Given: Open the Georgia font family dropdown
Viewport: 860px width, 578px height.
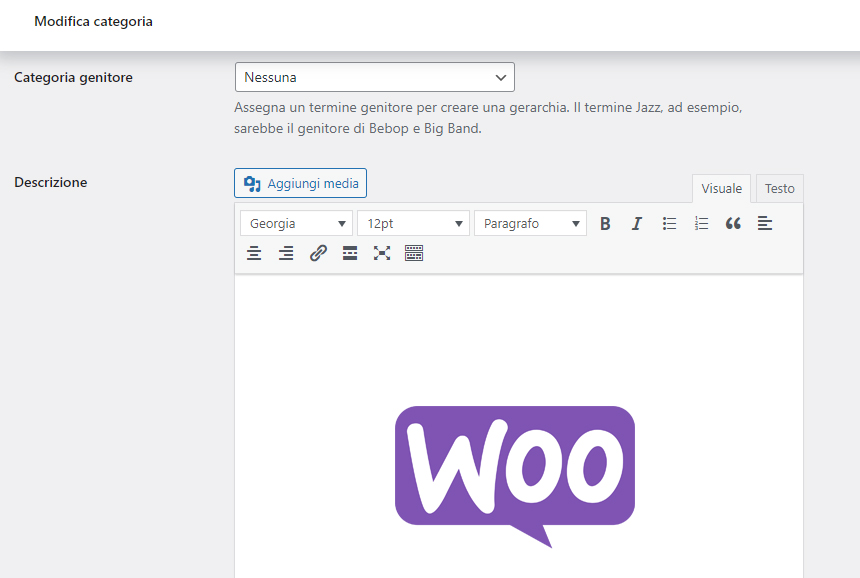Looking at the screenshot, I should (x=296, y=224).
